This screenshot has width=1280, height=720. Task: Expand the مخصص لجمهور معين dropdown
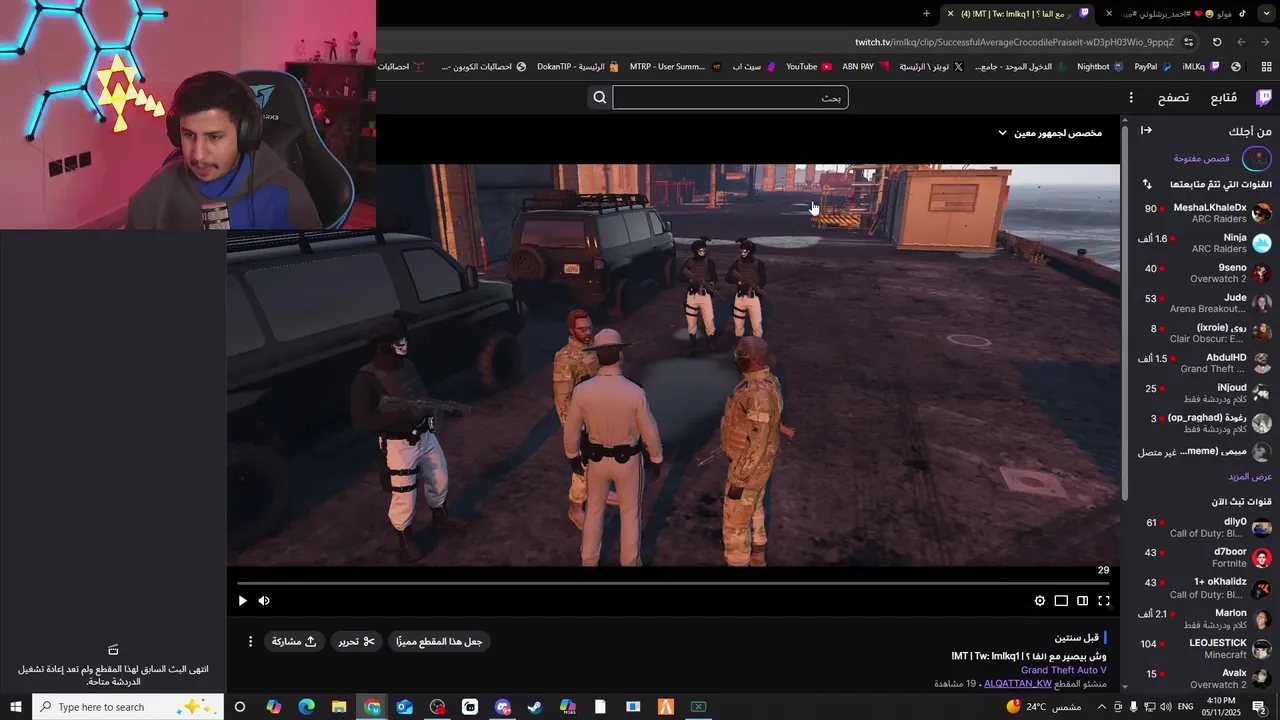[1049, 133]
